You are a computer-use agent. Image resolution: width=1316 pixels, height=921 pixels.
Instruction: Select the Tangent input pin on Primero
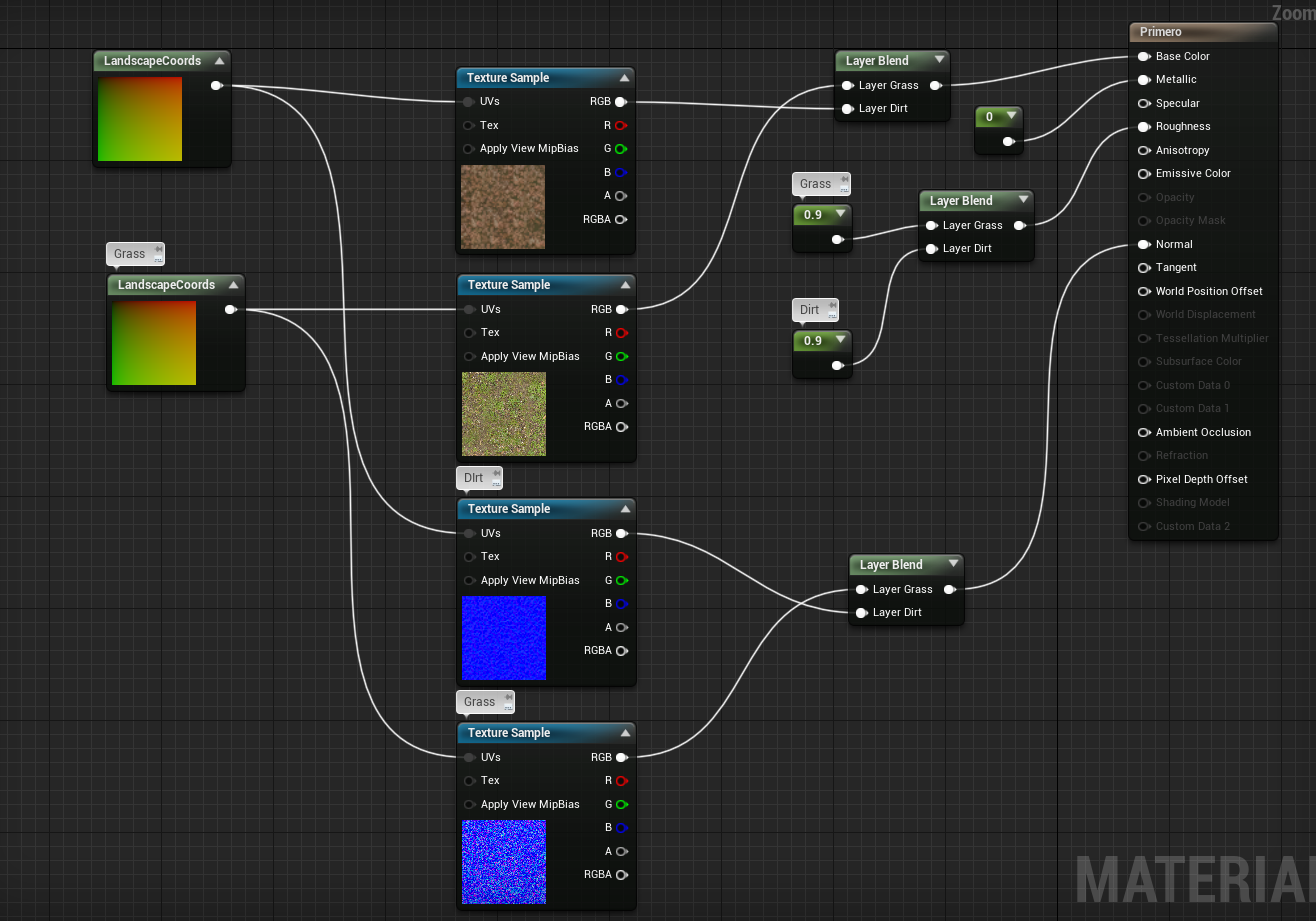[x=1144, y=267]
